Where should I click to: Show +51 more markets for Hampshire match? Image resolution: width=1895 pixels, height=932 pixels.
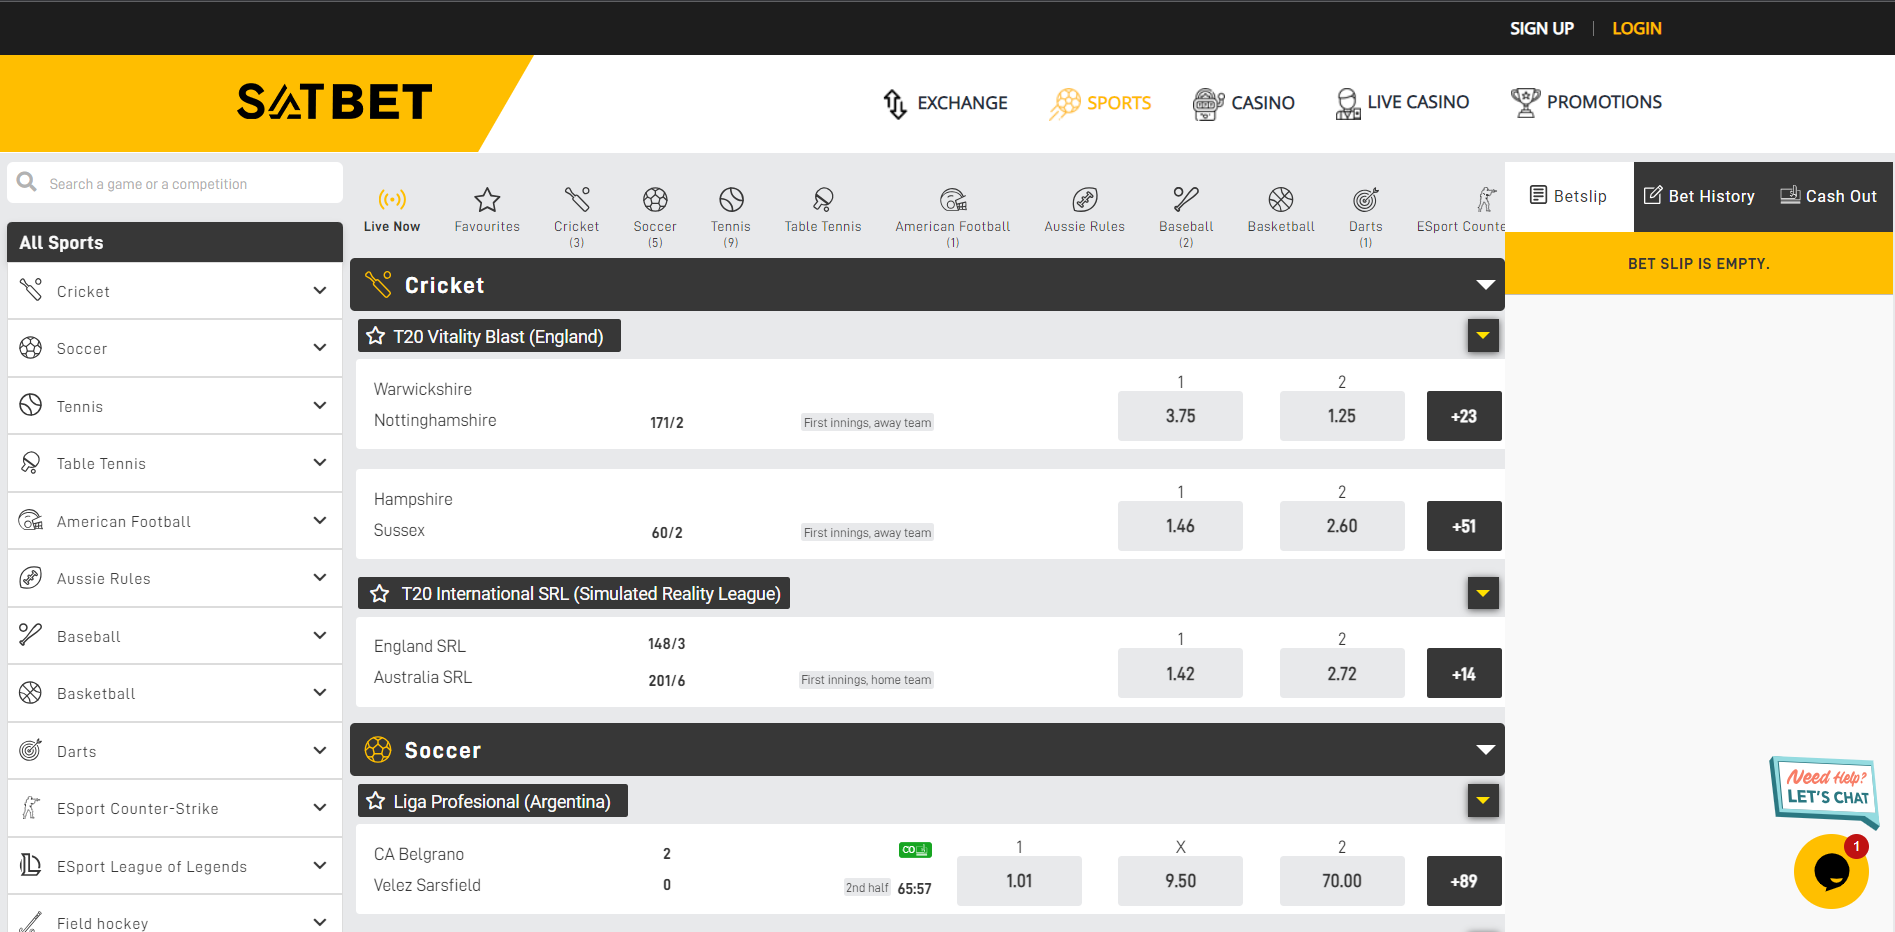[1464, 526]
